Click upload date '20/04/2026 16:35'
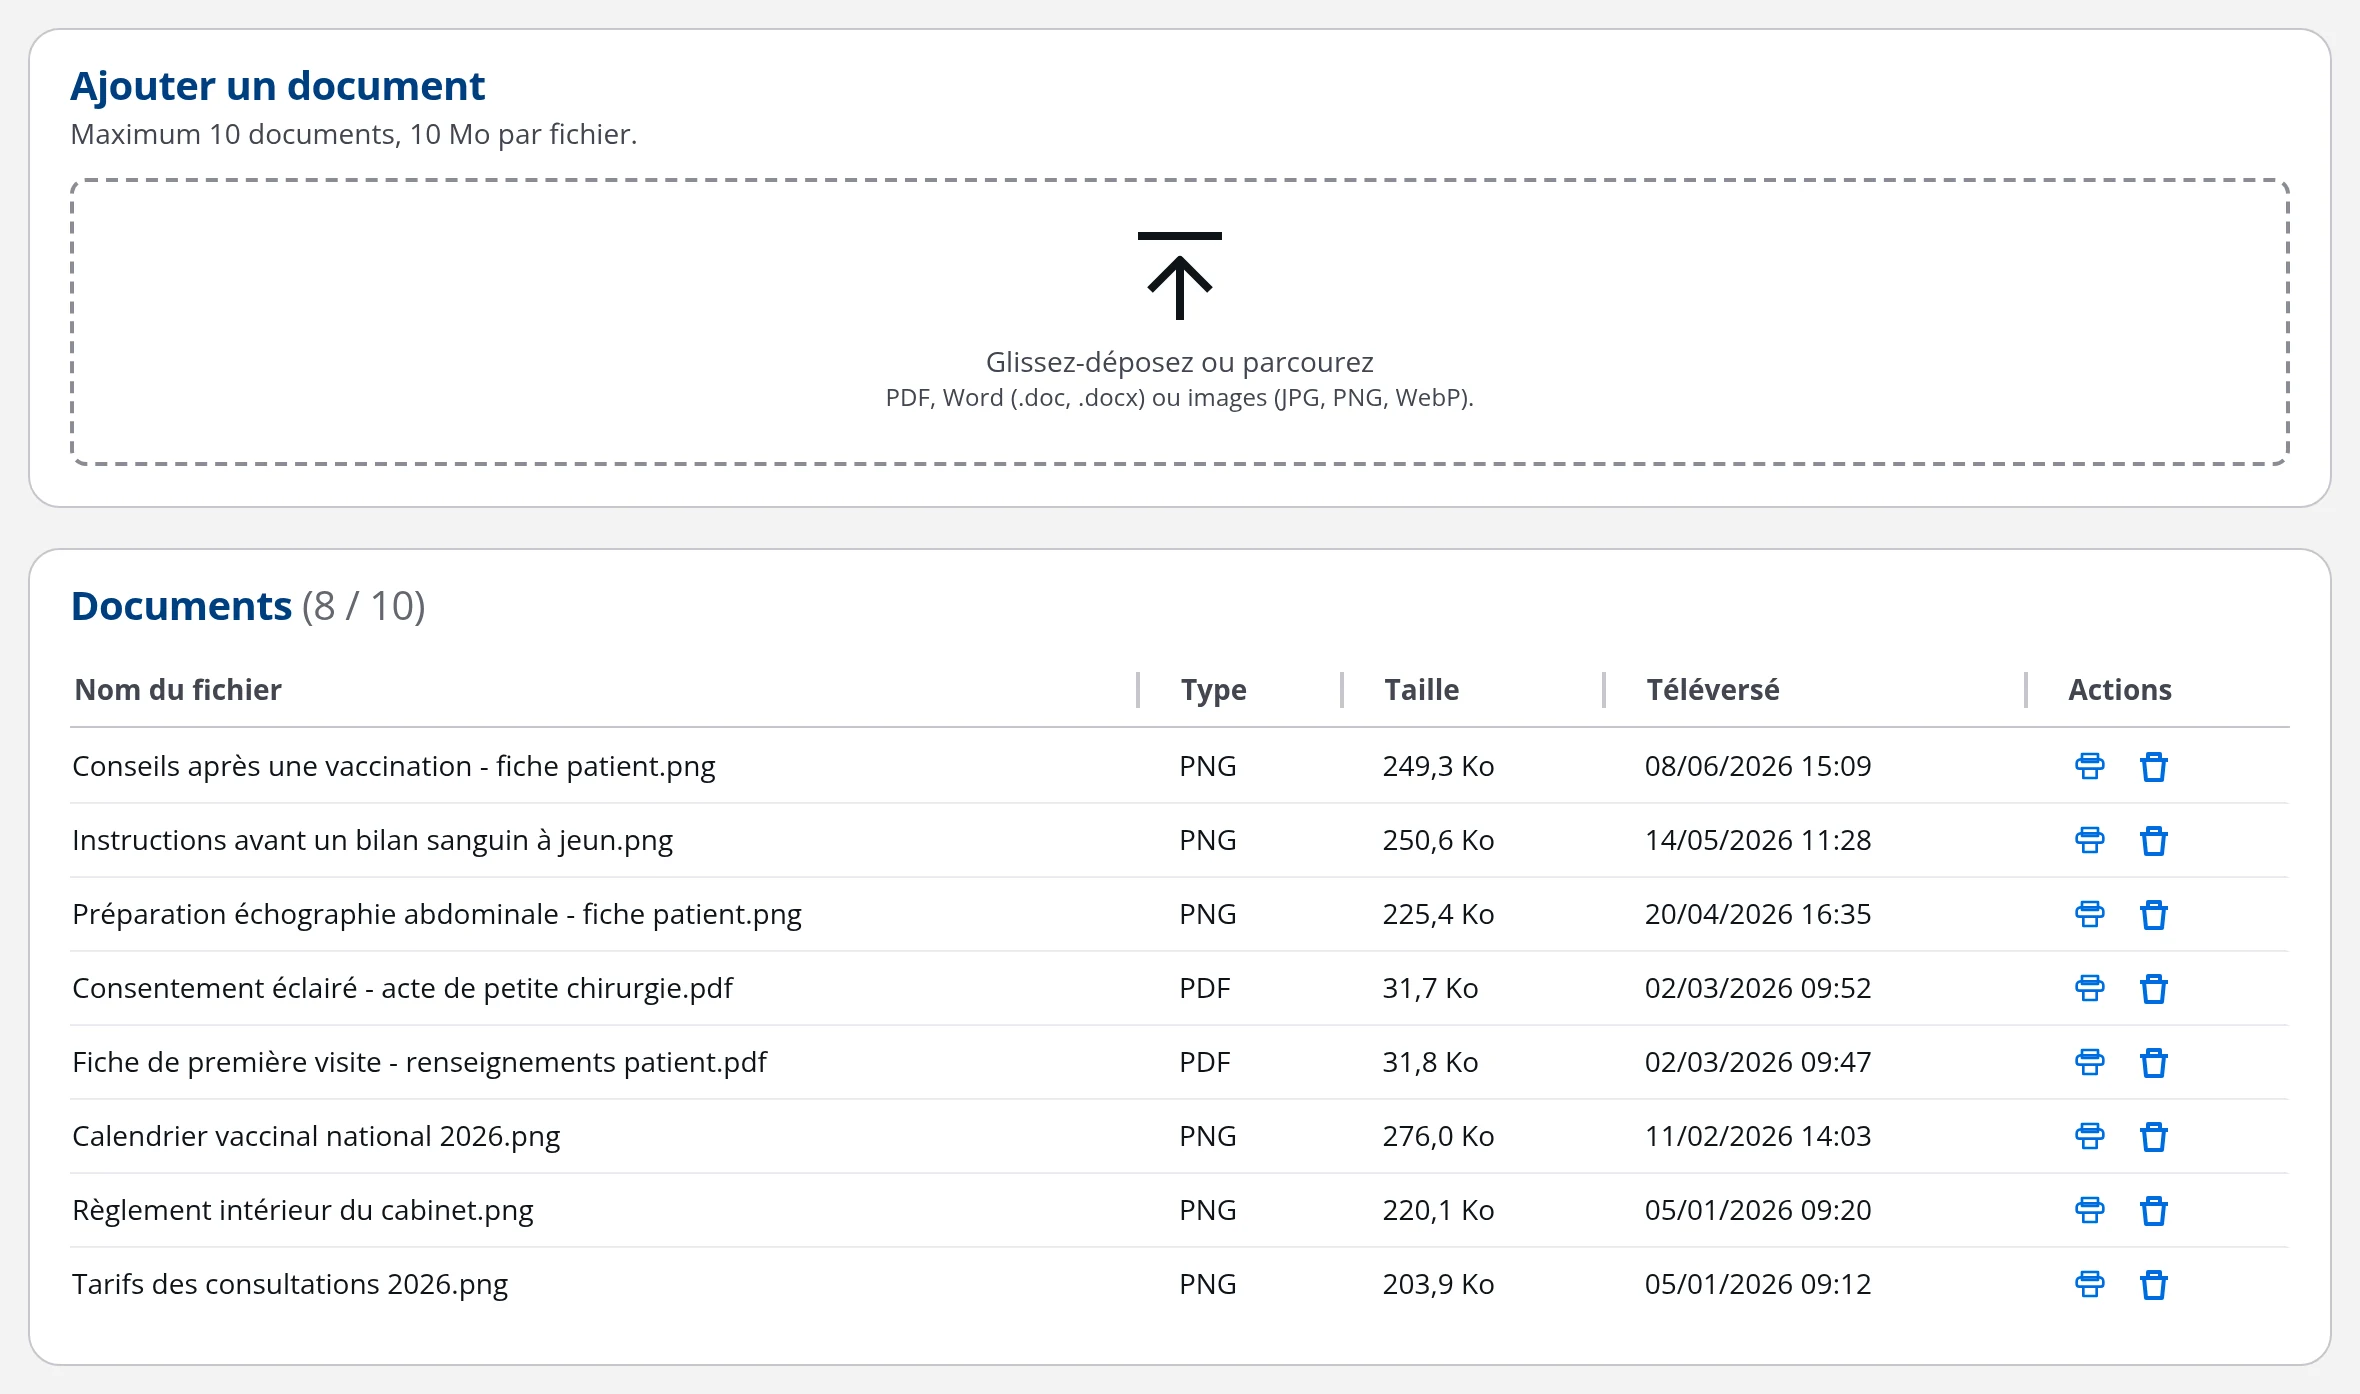Image resolution: width=2360 pixels, height=1394 pixels. [1758, 914]
